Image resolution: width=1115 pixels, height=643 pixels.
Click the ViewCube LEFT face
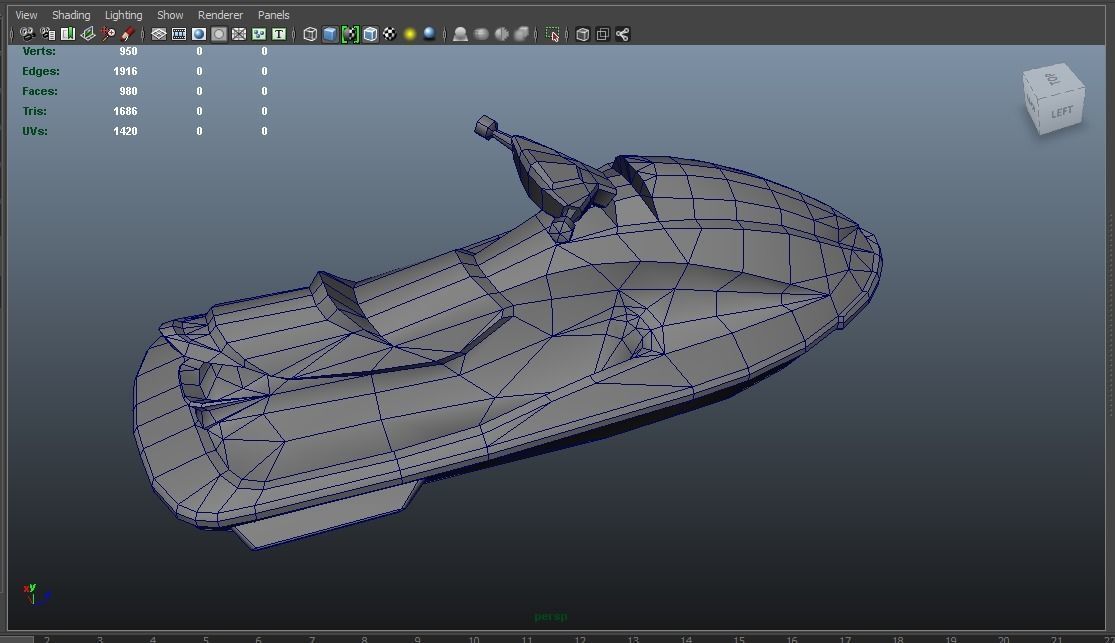[1062, 112]
